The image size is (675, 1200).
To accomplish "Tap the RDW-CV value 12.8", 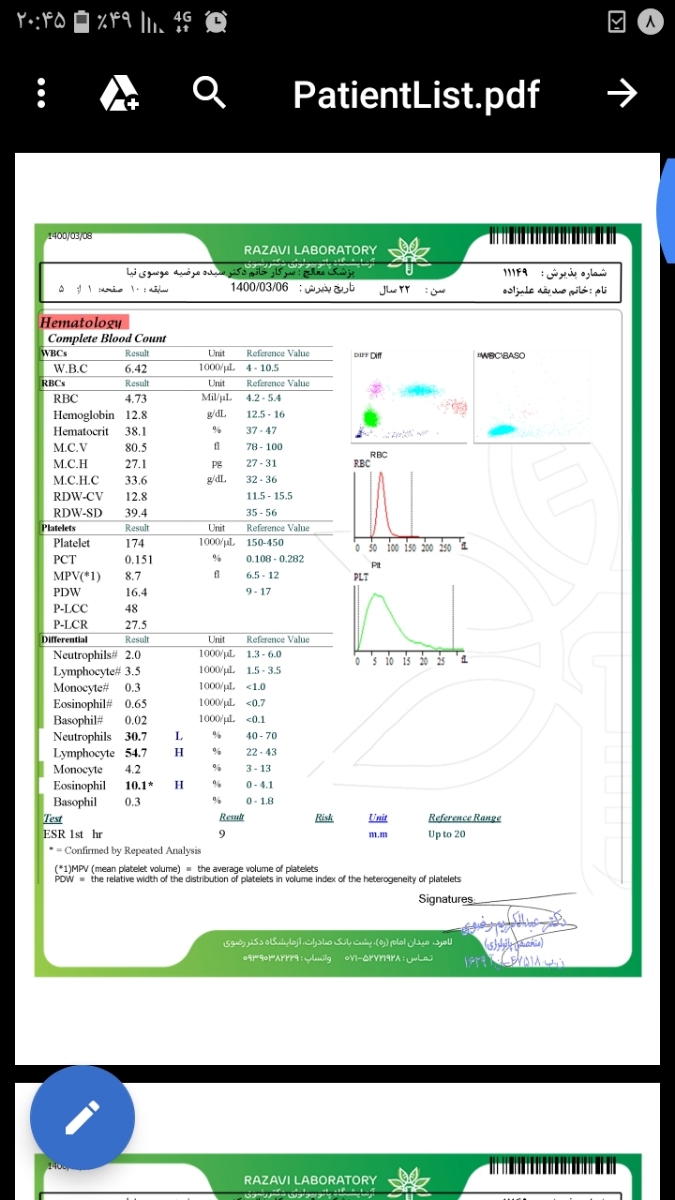I will point(136,496).
